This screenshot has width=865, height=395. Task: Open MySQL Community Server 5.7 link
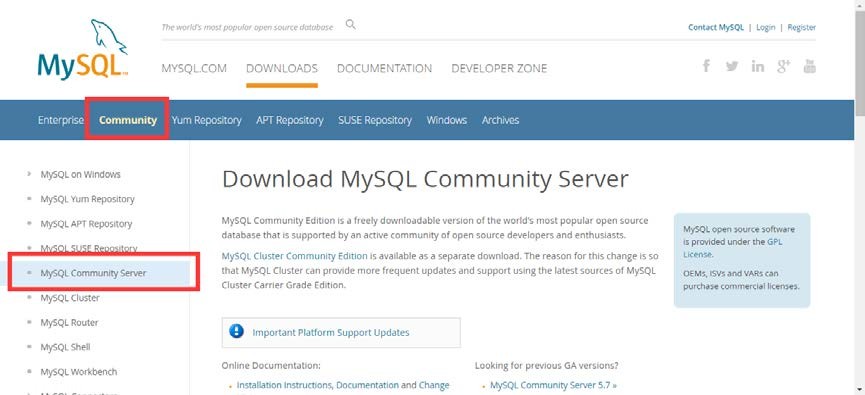(x=553, y=385)
